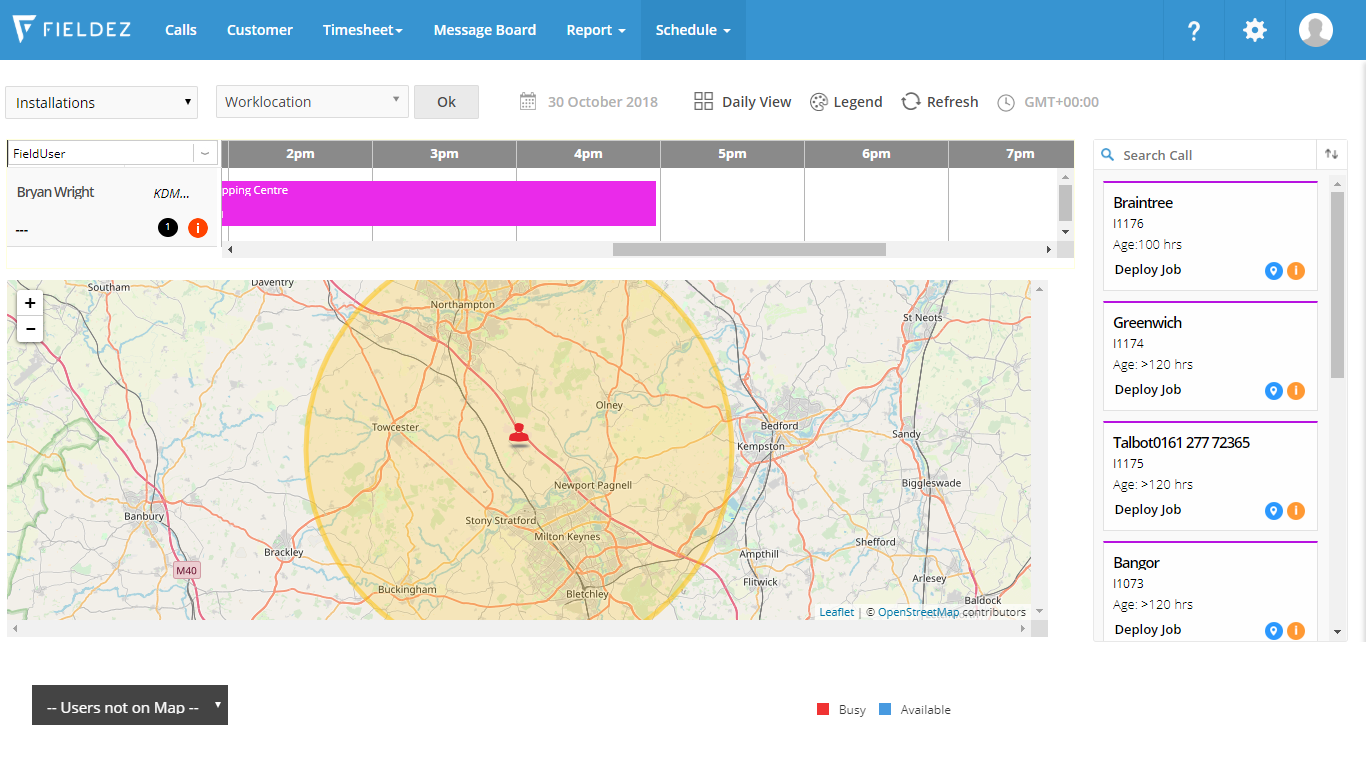Click the red info icon on Bryan Wright's row
Screen dimensions: 1366x768
click(x=197, y=227)
